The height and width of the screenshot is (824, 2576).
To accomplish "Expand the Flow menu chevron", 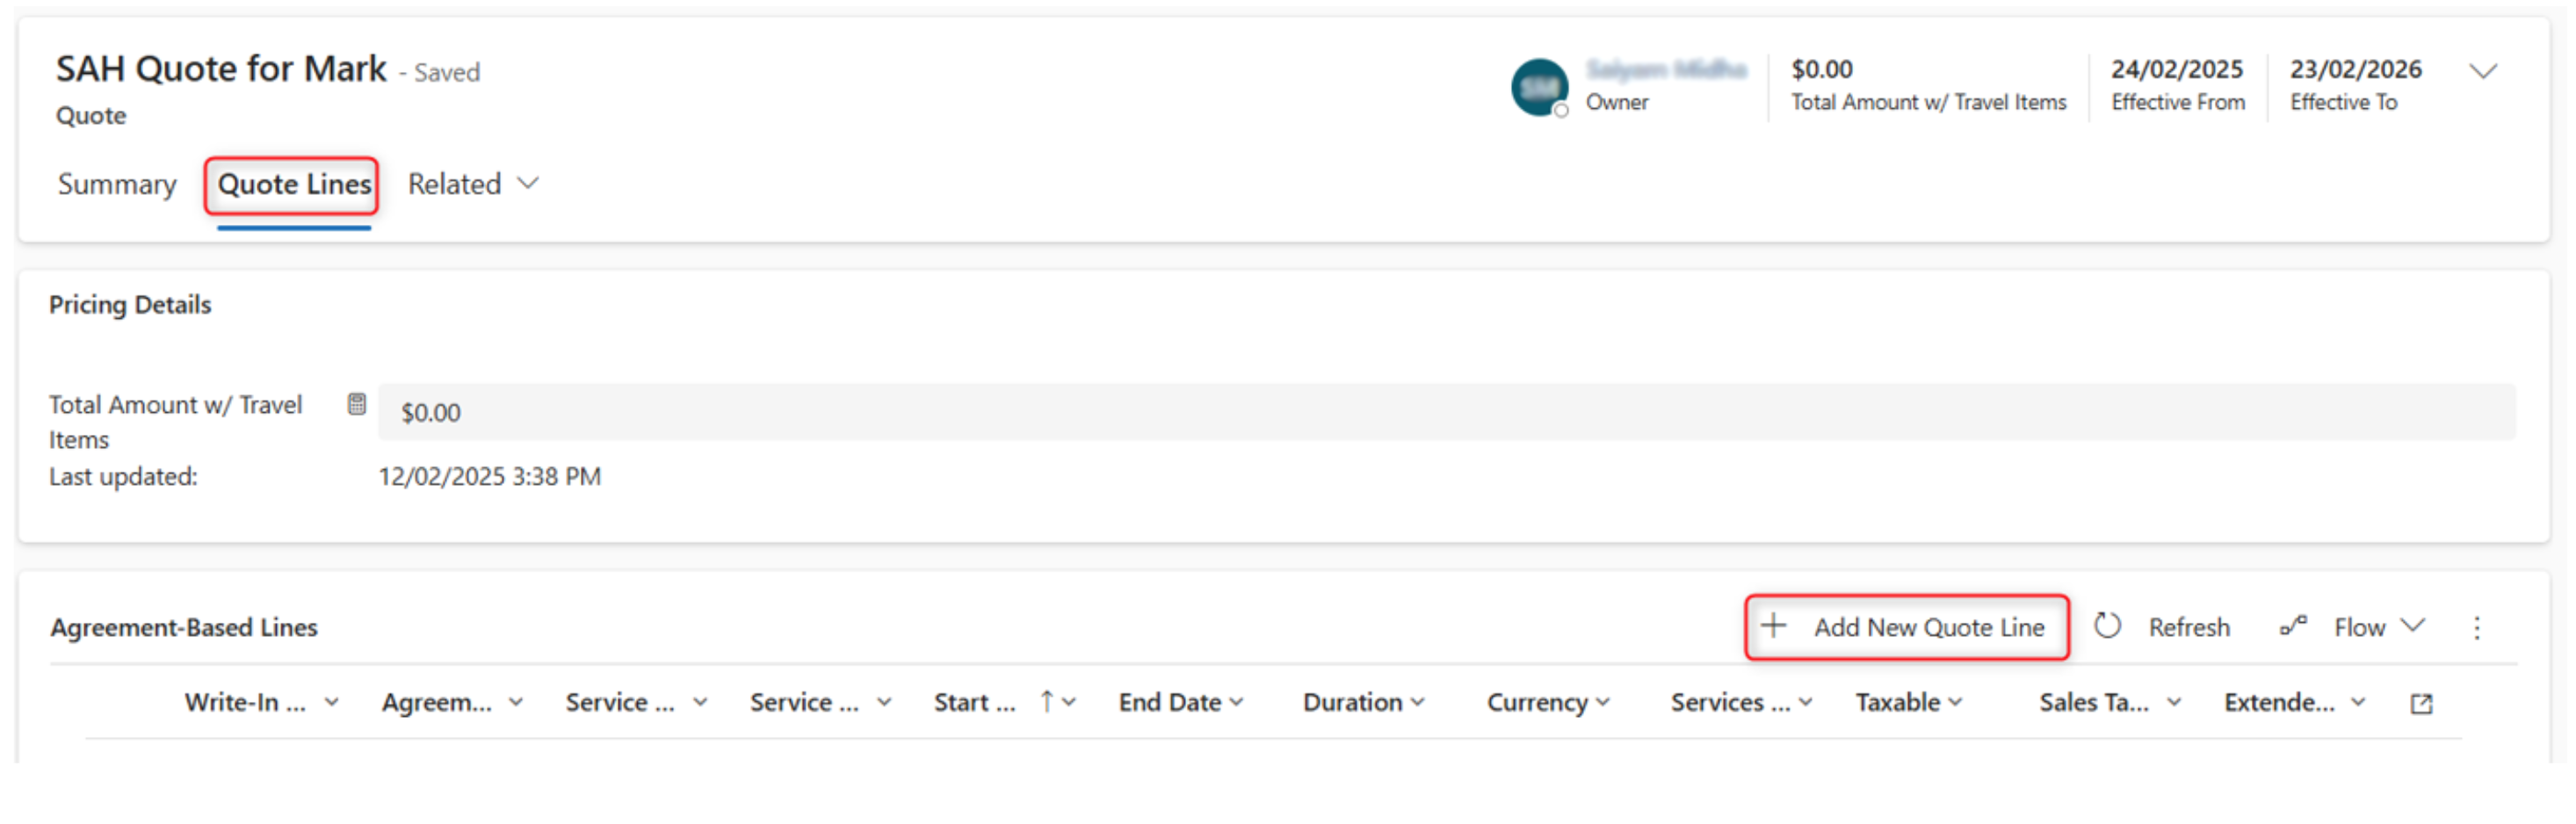I will point(2413,626).
